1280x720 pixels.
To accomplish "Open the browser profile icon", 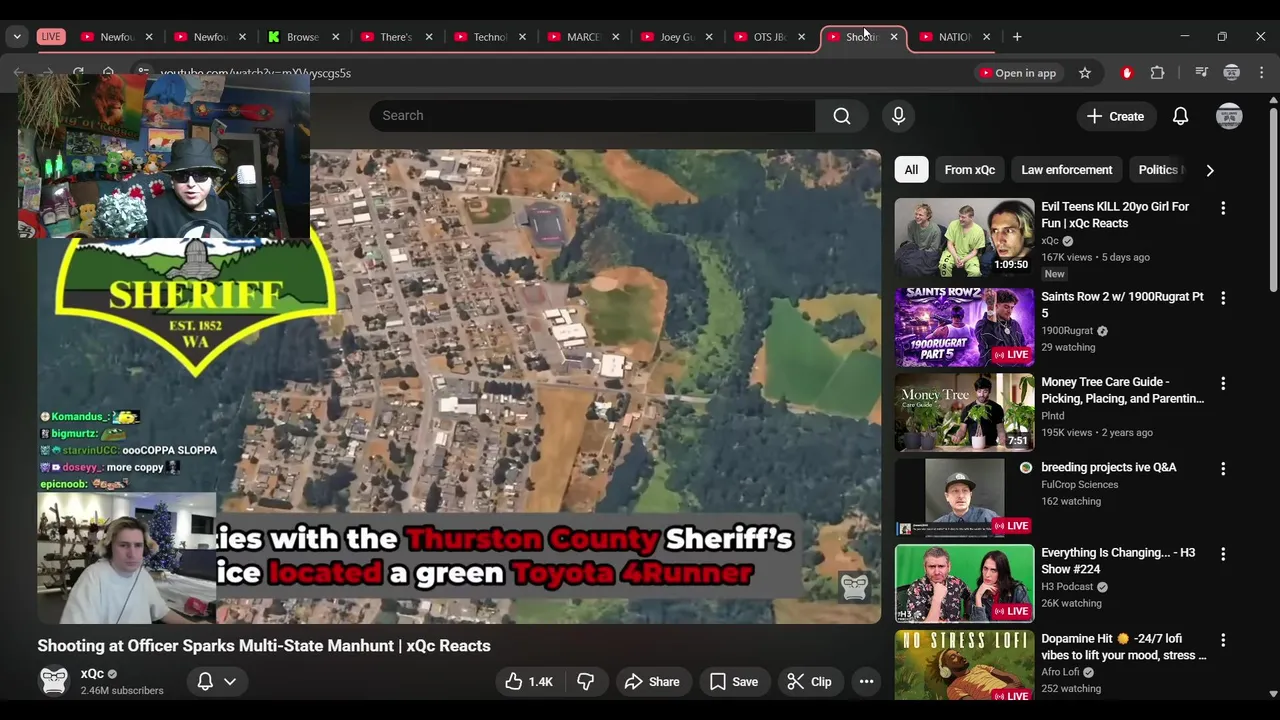I will click(x=1232, y=73).
